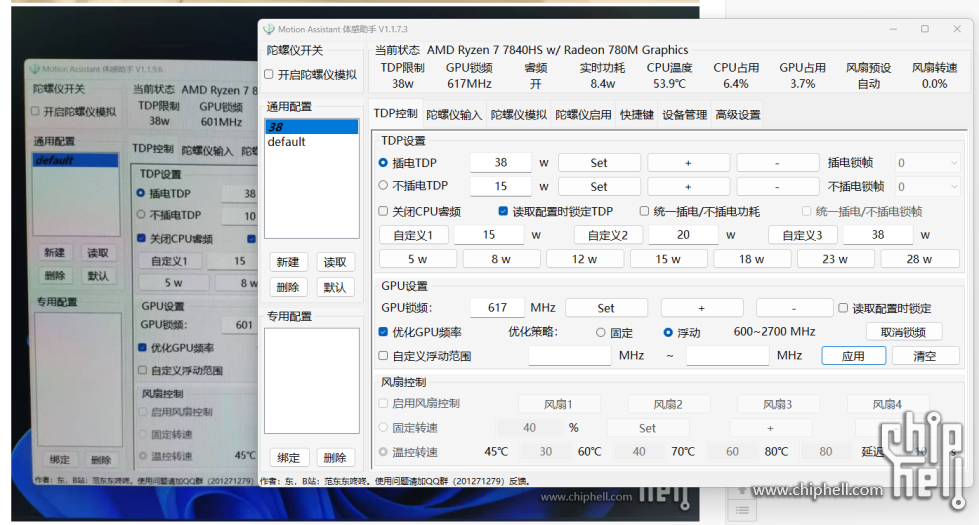979x525 pixels.
Task: Increase GPU锁频 with its plus button
Action: tap(702, 308)
